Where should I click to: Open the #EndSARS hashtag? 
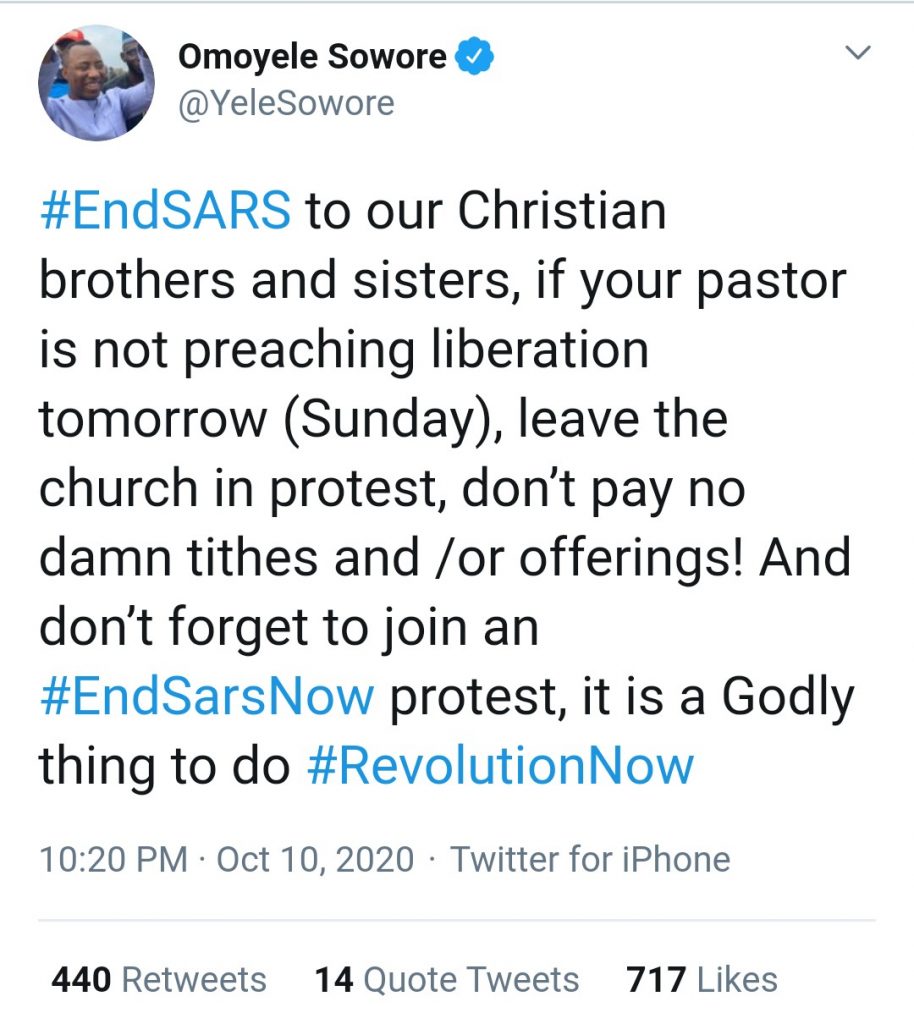tap(166, 213)
